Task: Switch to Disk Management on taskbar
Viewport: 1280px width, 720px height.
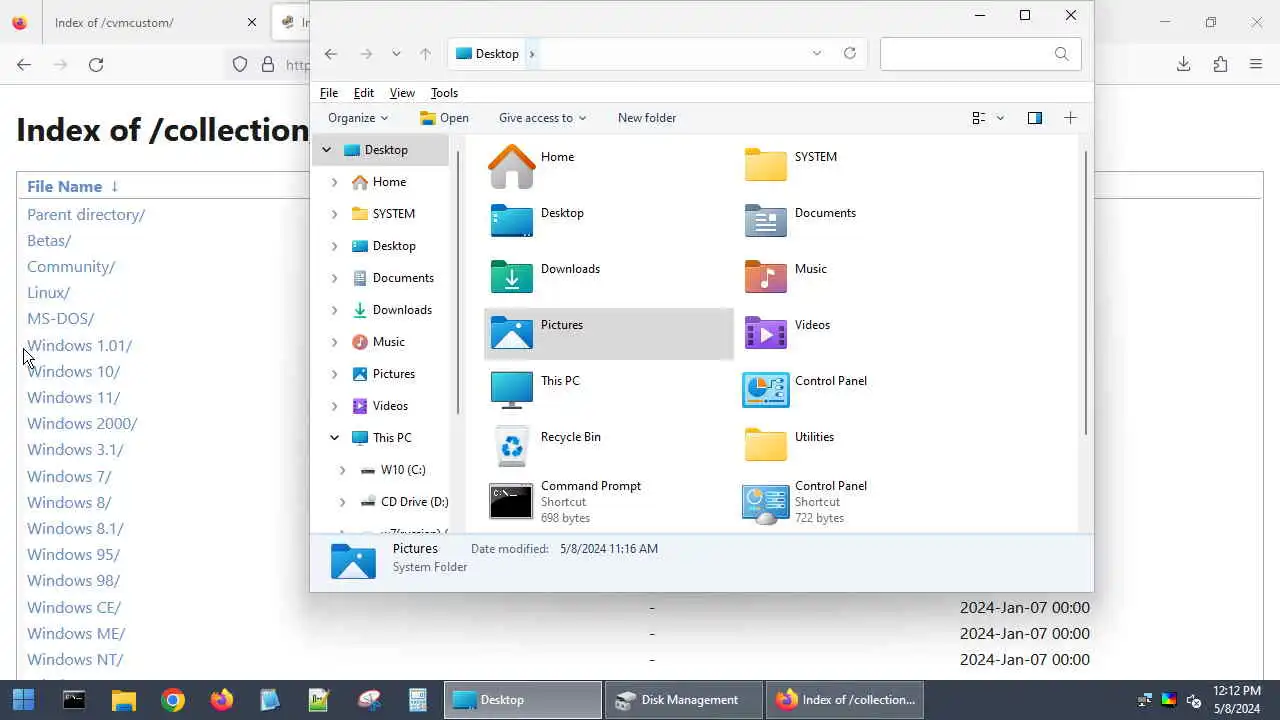Action: point(684,700)
